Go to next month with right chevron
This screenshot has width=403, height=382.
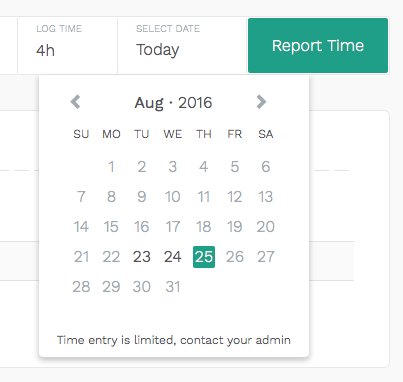click(x=261, y=102)
